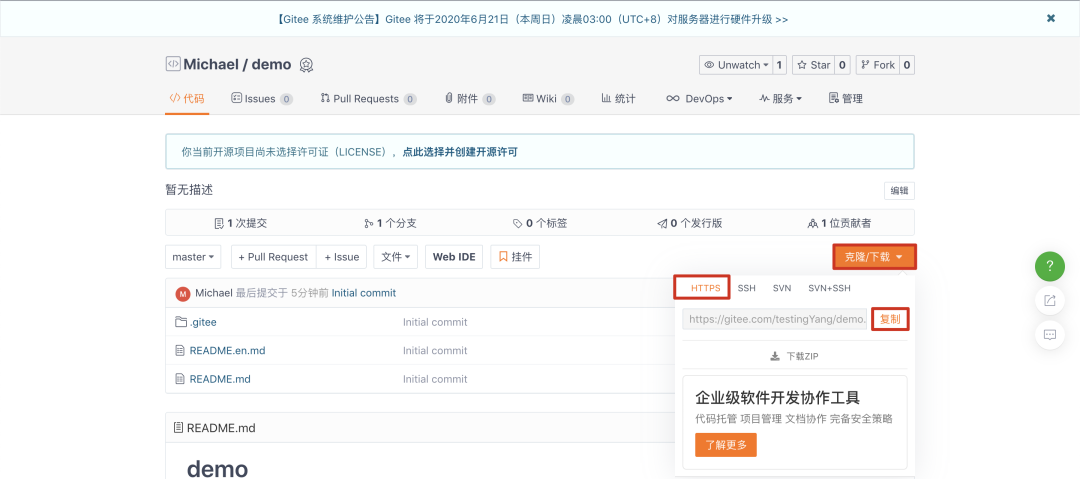View the 0 个发行版 releases

[x=689, y=223]
